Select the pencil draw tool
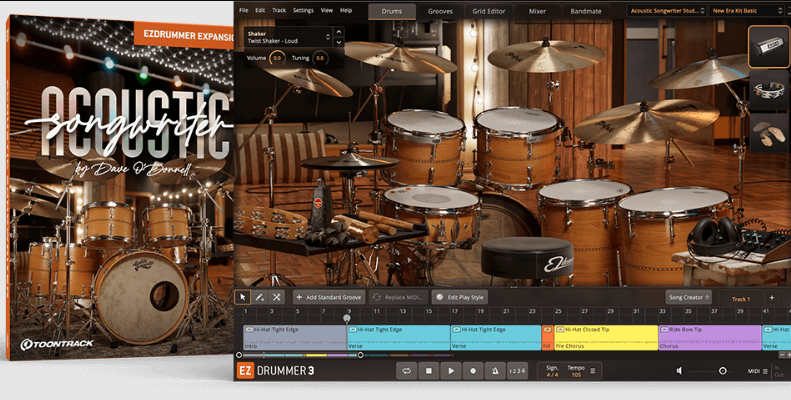Screen dimensions: 791x400 pyautogui.click(x=259, y=297)
